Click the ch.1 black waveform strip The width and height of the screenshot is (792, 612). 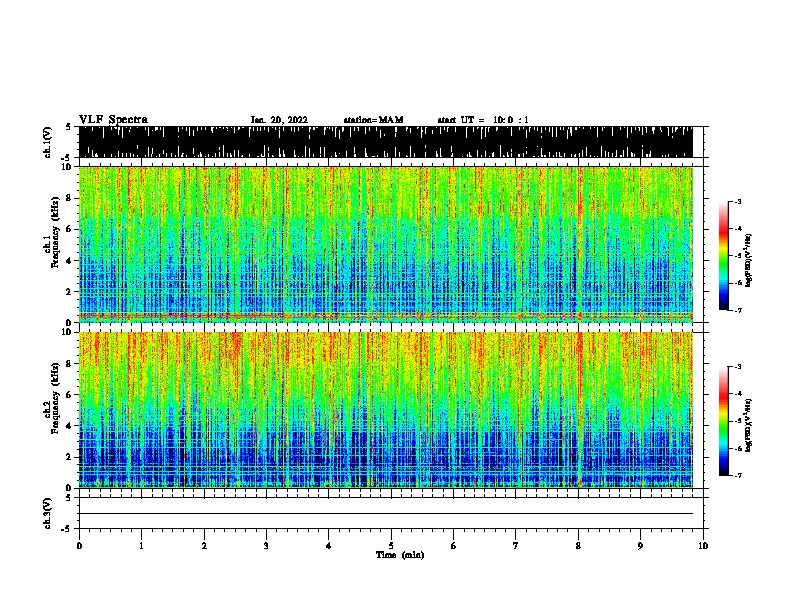click(386, 142)
